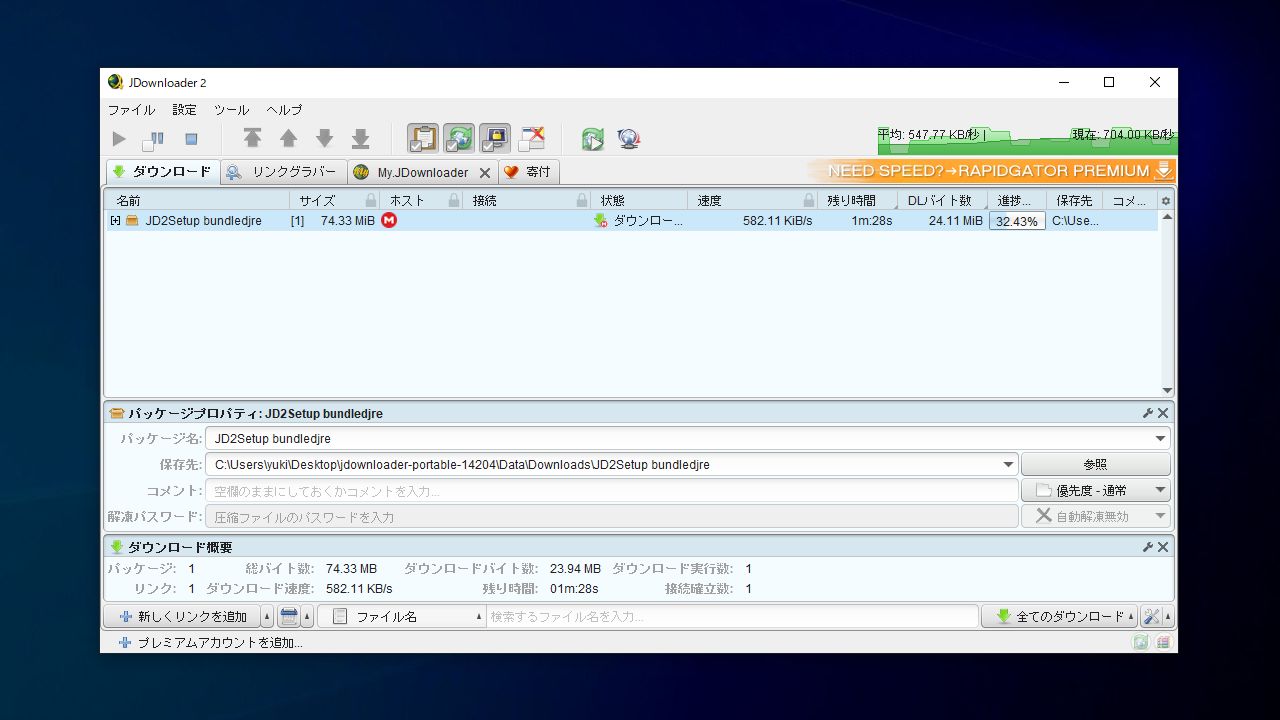Screen dimensions: 1280x720
Task: Toggle automatic reconnect button
Action: coord(459,139)
